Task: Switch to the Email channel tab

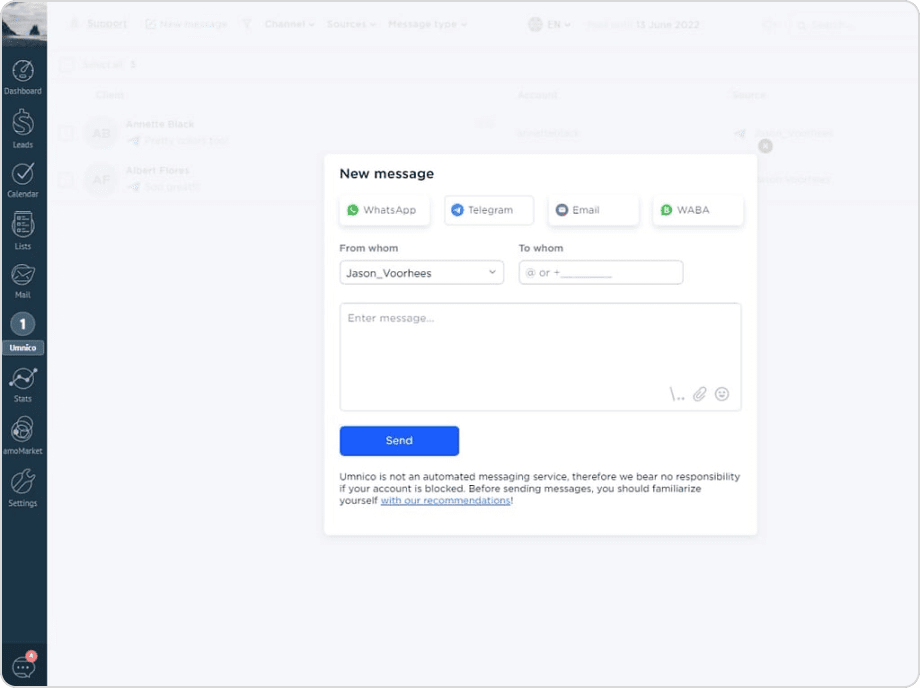Action: coord(592,210)
